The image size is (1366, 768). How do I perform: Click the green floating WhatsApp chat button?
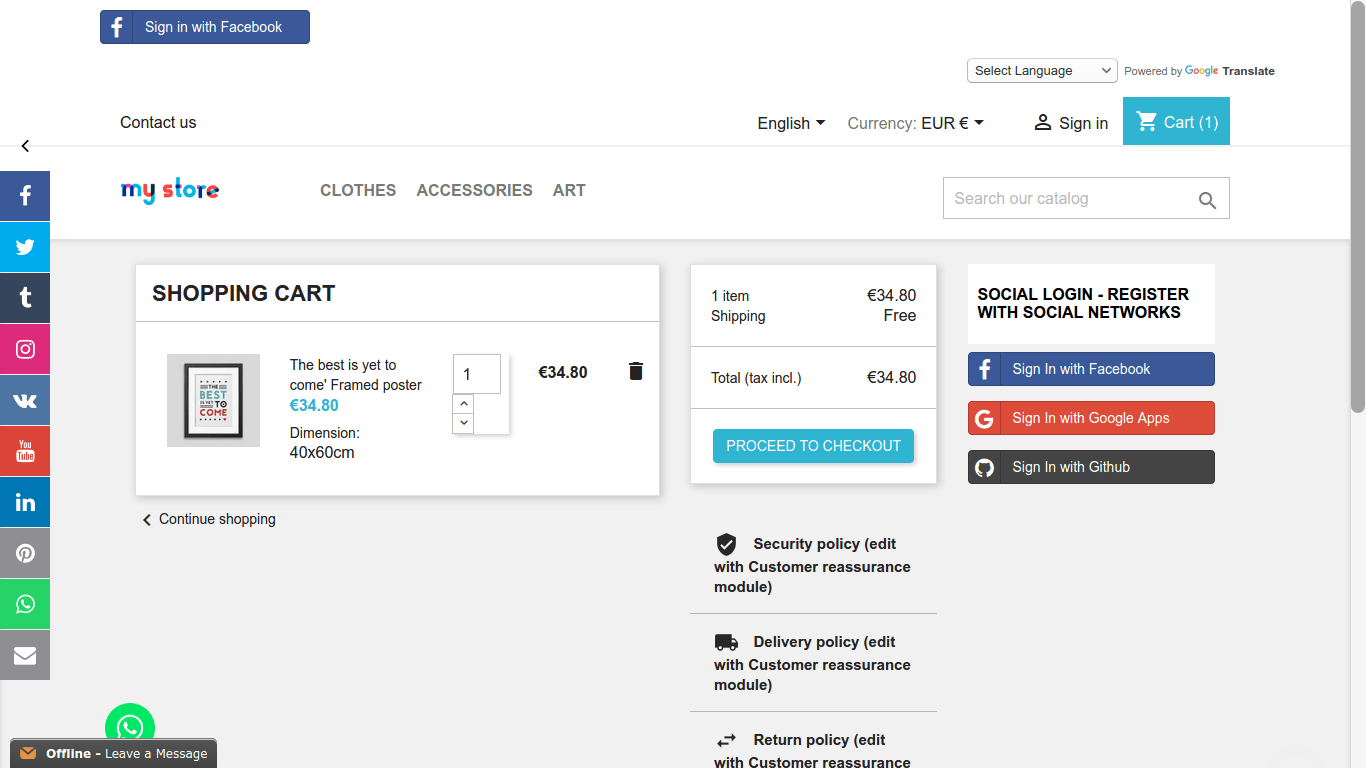pyautogui.click(x=130, y=726)
